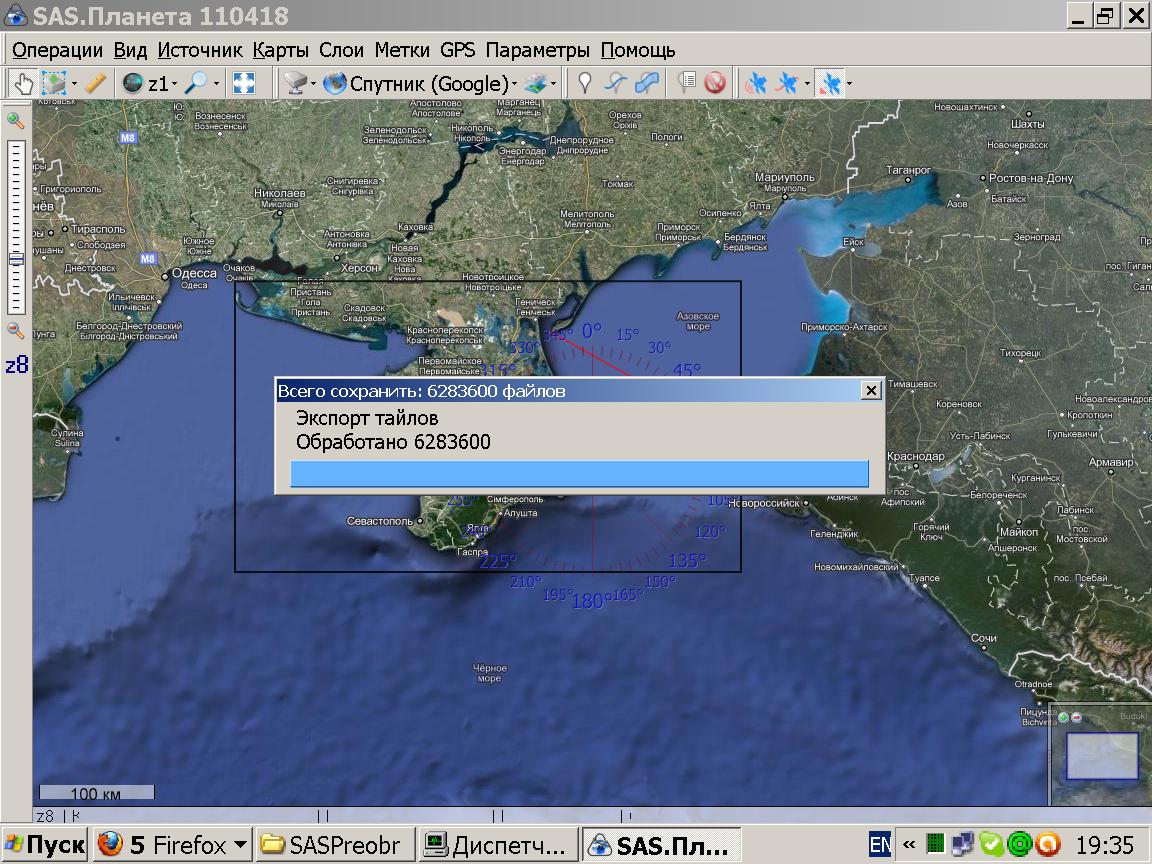Toggle the first GPS satellite connect button
Image resolution: width=1152 pixels, height=864 pixels.
tap(756, 84)
